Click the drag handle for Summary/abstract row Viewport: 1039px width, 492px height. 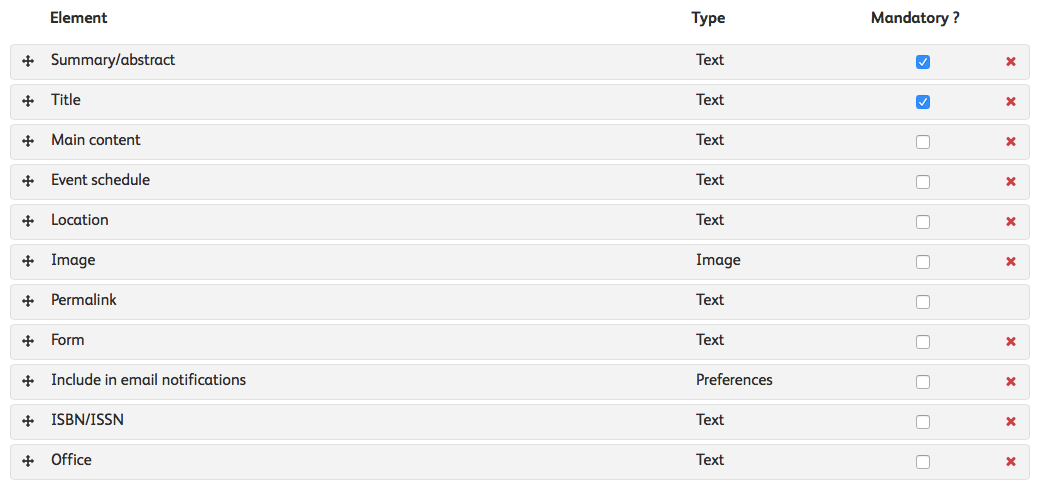click(28, 62)
